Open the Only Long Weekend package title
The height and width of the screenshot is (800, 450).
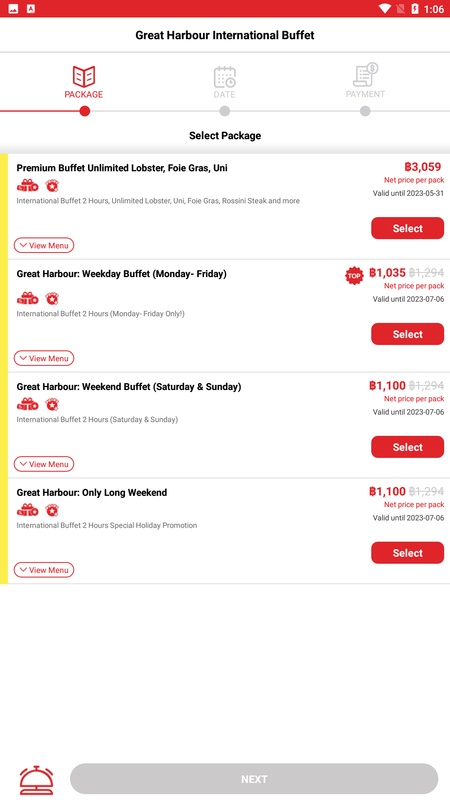pyautogui.click(x=92, y=493)
